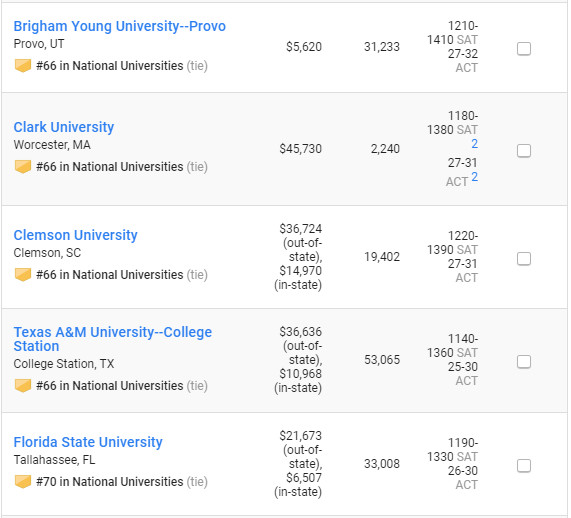
Task: Click the SAT footnote 2 for Clark University
Action: (474, 144)
